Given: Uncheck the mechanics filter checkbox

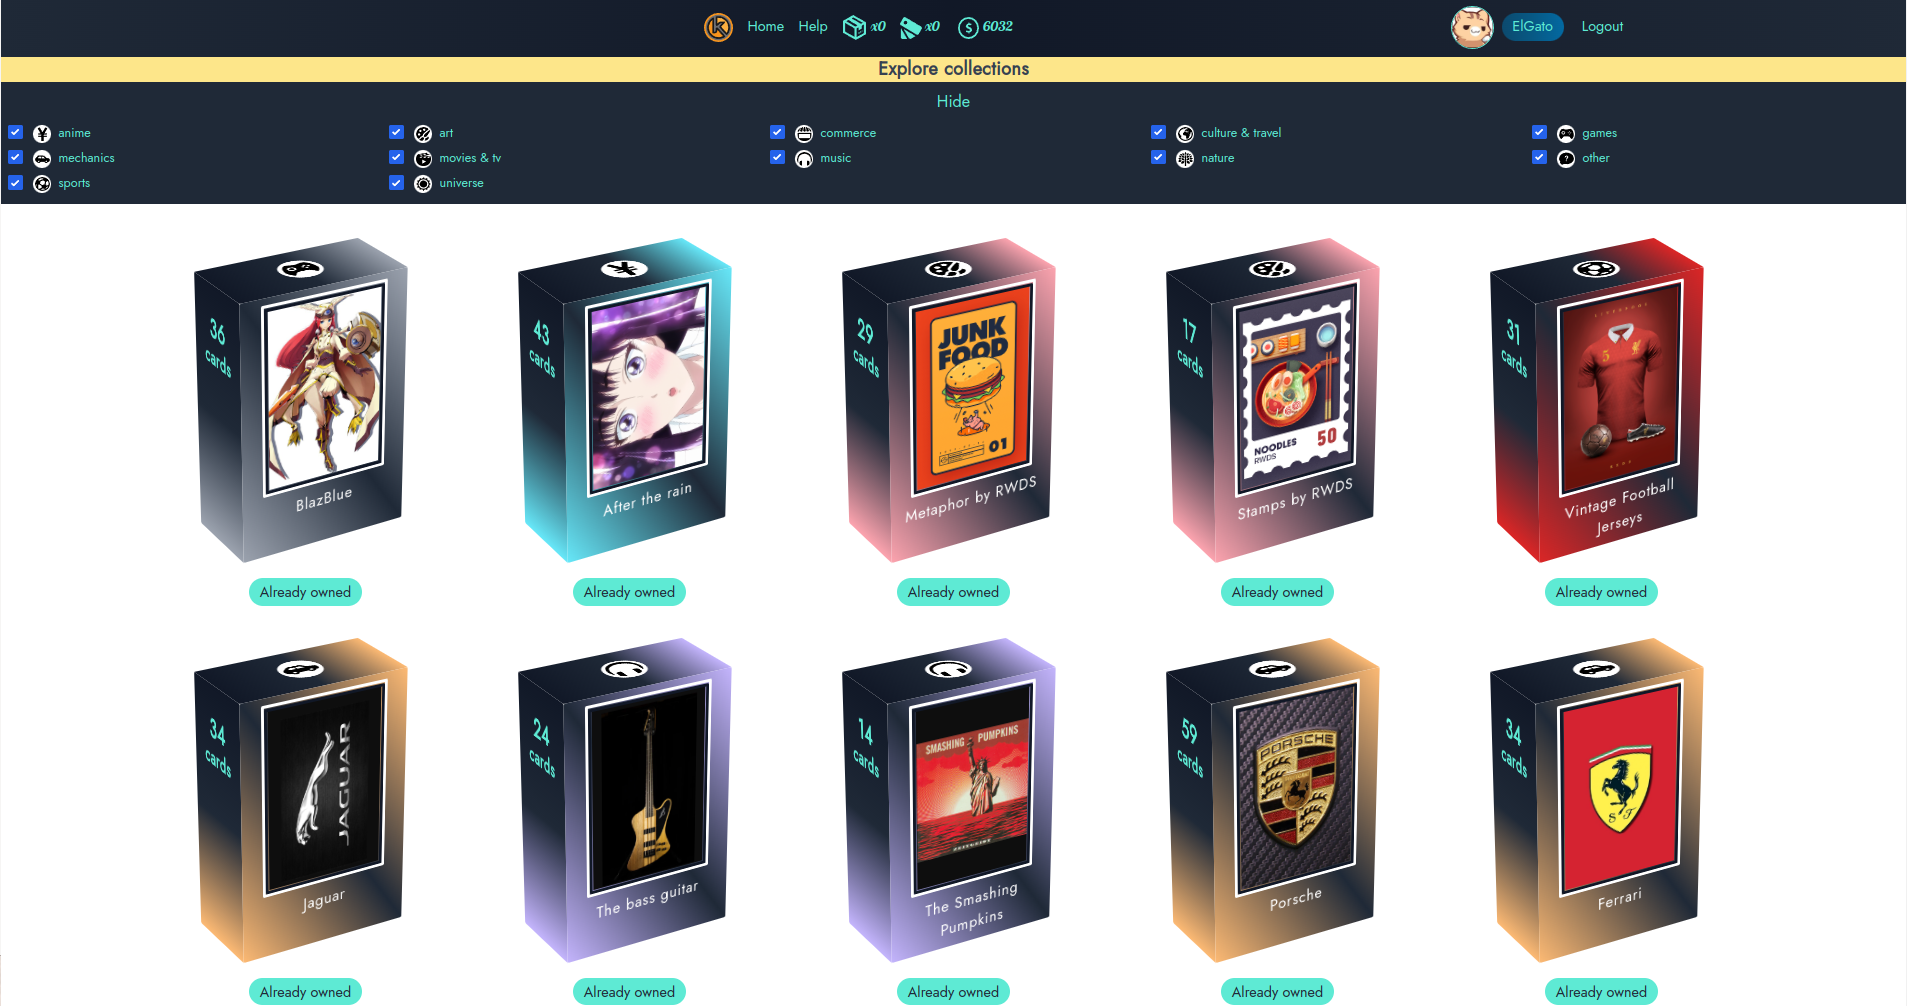Looking at the screenshot, I should pyautogui.click(x=15, y=157).
